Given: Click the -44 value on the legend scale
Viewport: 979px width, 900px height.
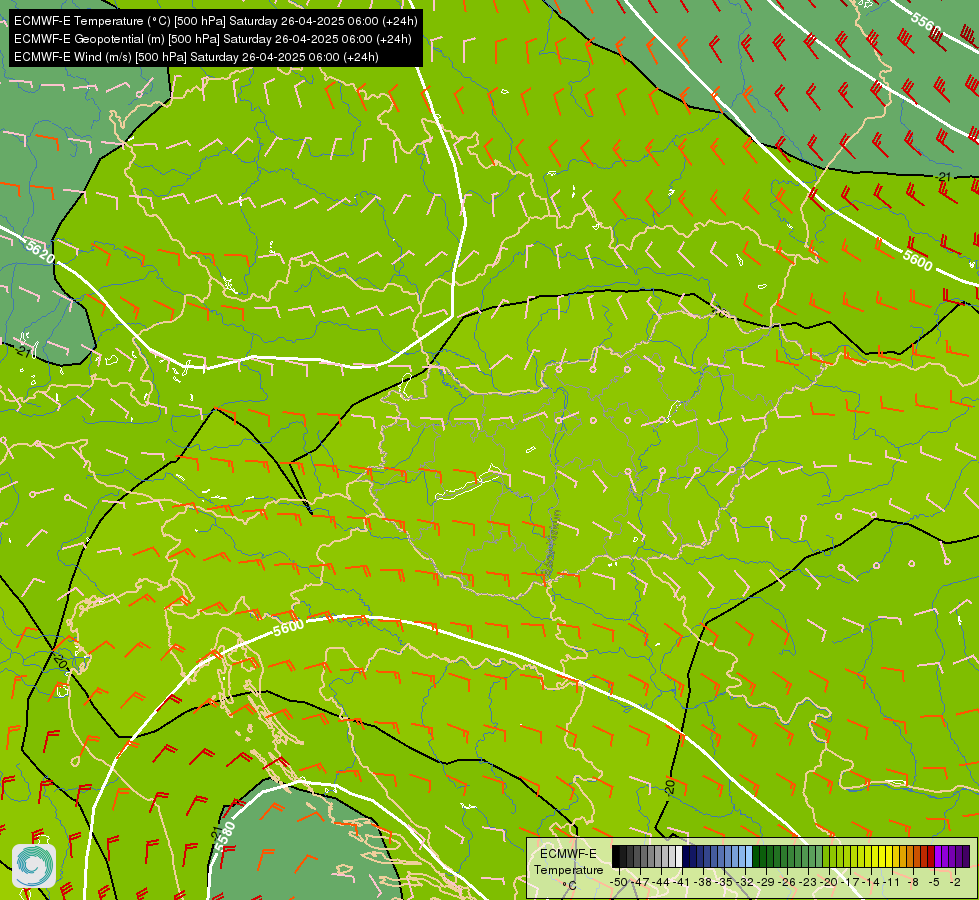Looking at the screenshot, I should point(661,882).
